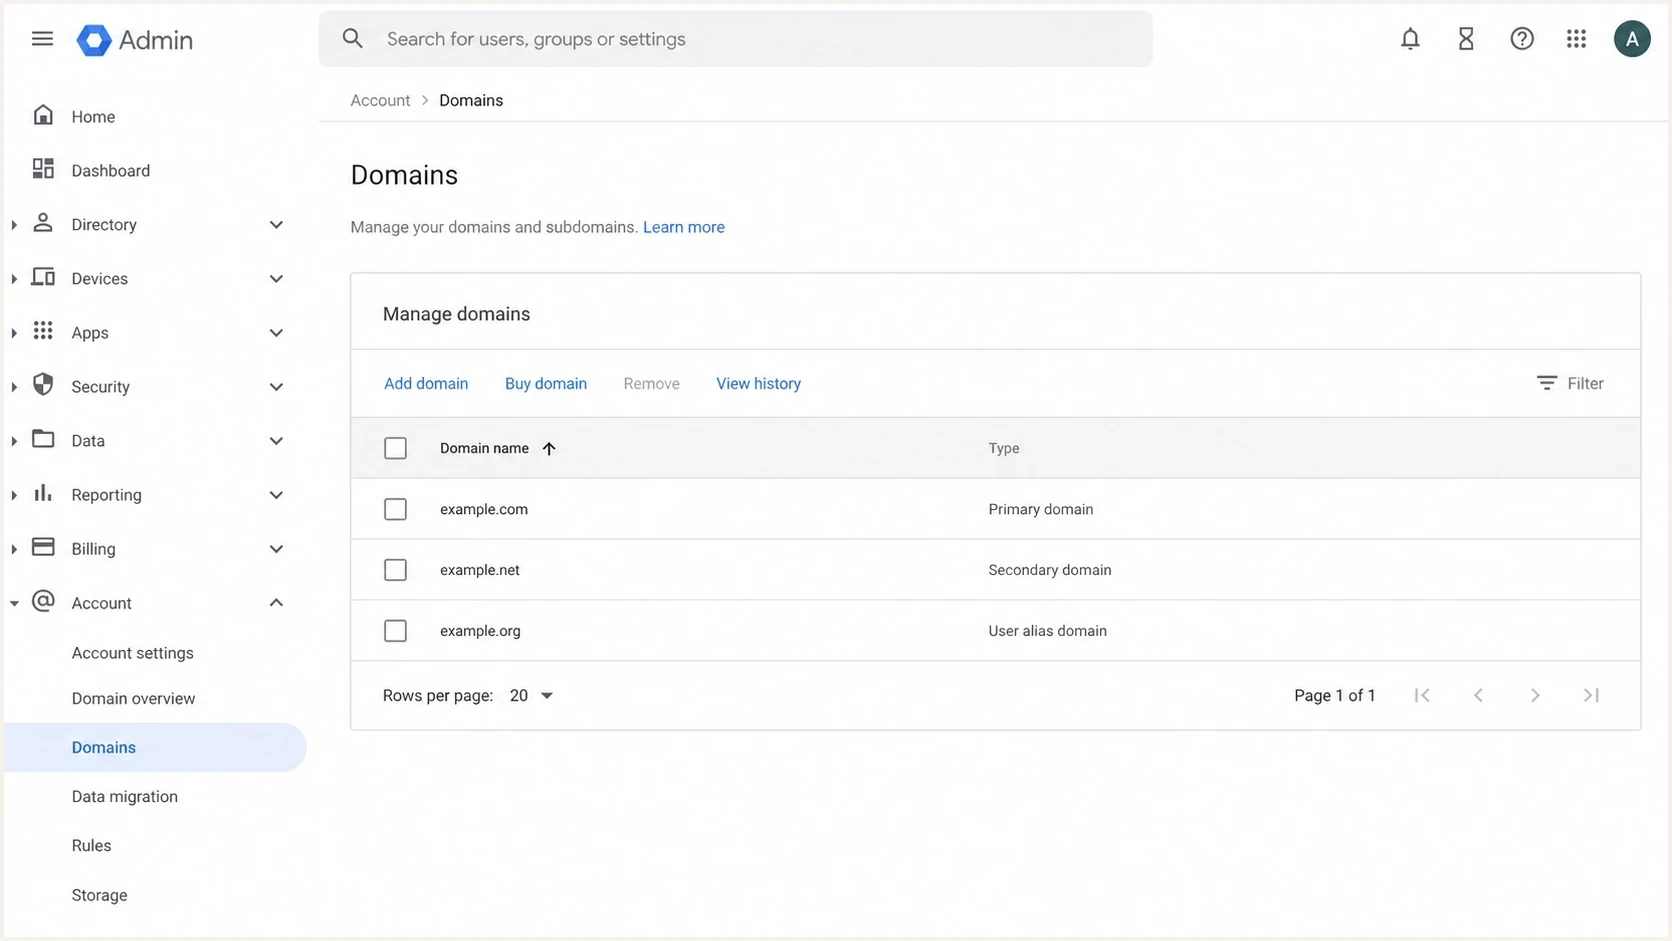The width and height of the screenshot is (1672, 941).
Task: Go to previous page of table
Action: pos(1478,695)
